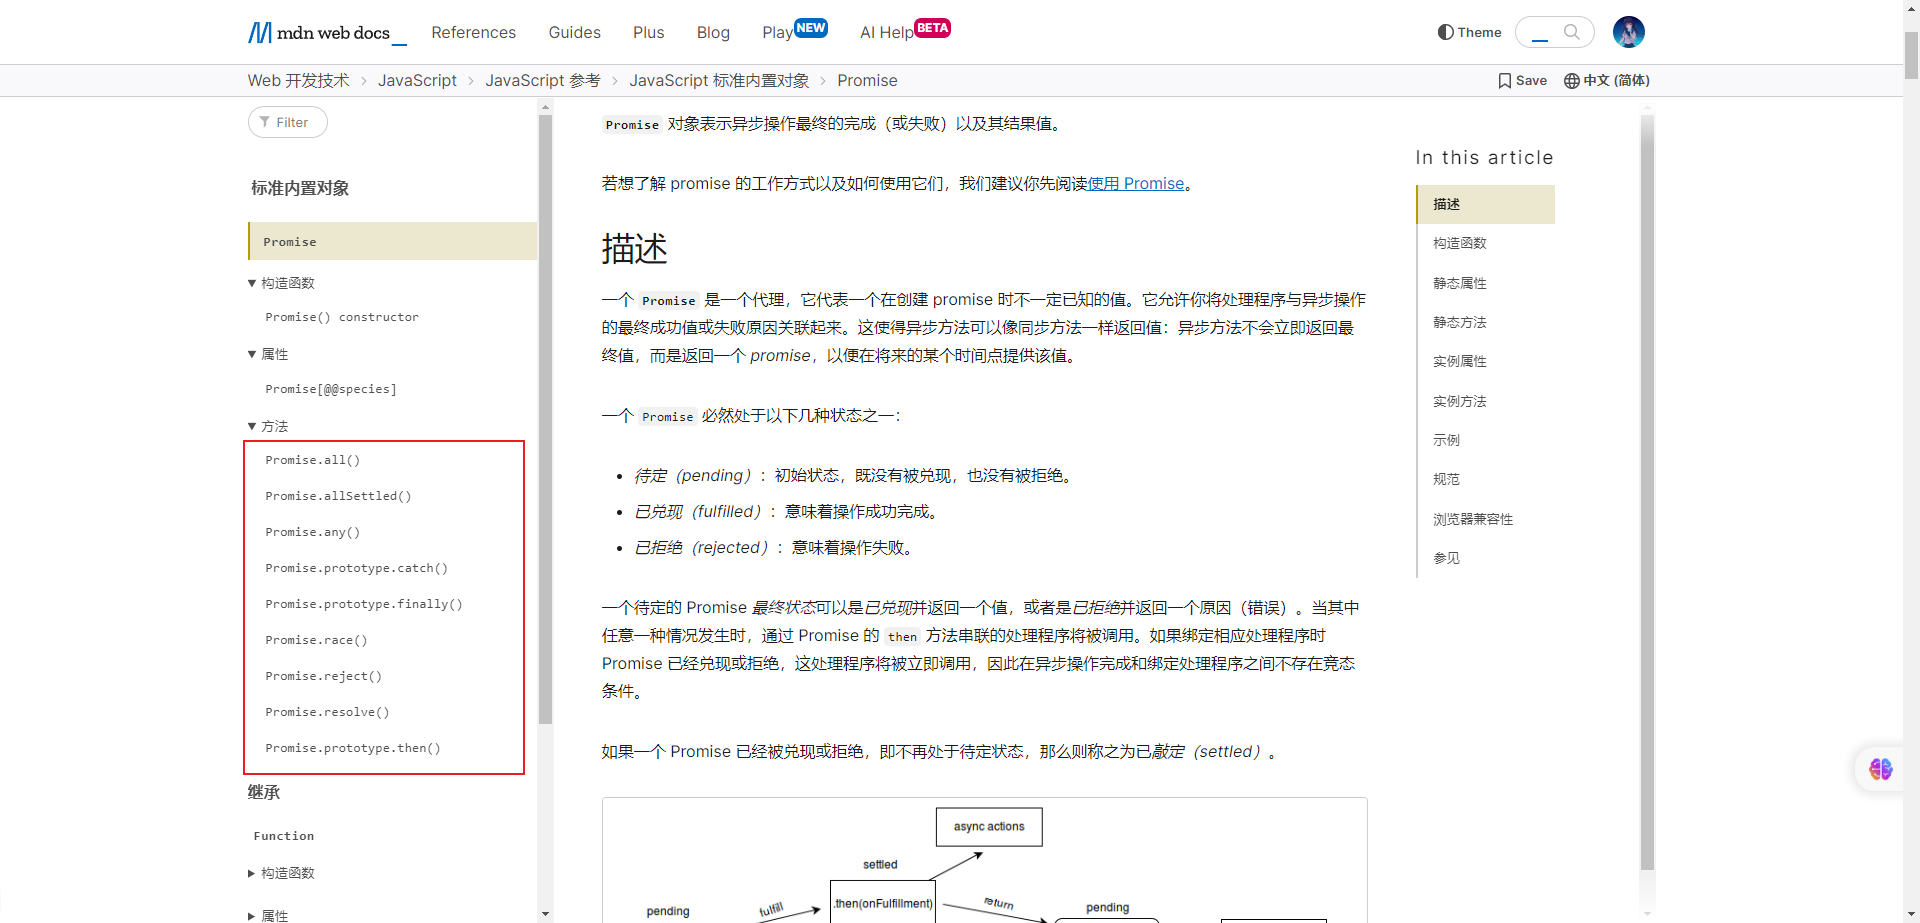Screen dimensions: 1920x923
Task: Expand the 构造函数 section under Function
Action: coord(252,873)
